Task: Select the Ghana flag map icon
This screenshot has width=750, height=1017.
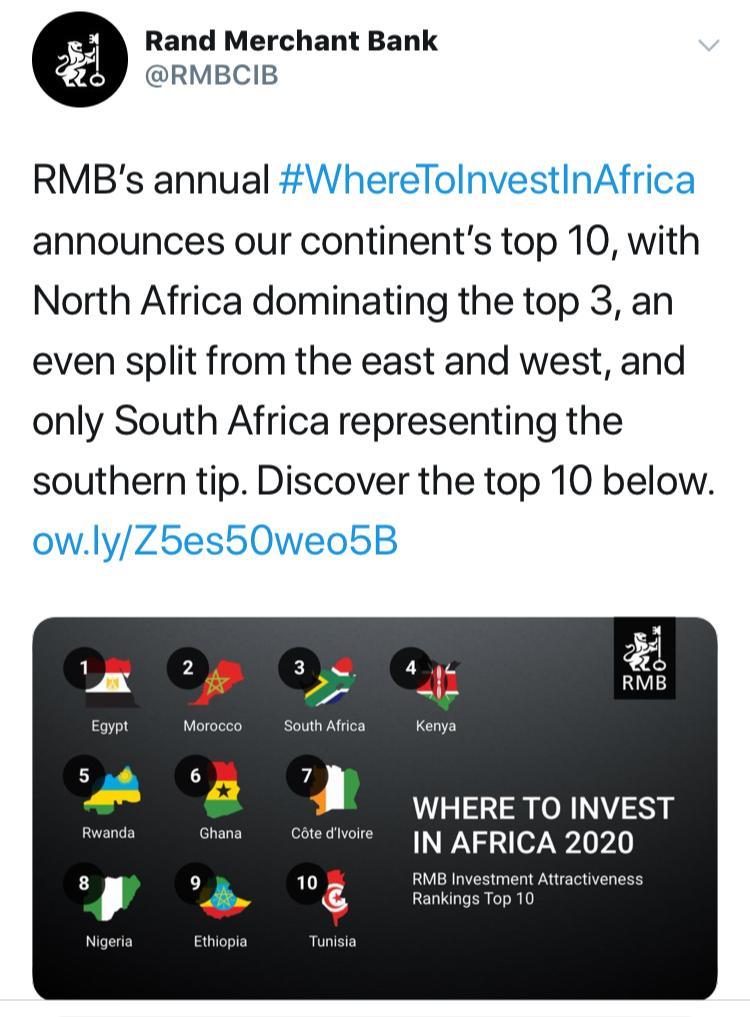Action: [223, 790]
